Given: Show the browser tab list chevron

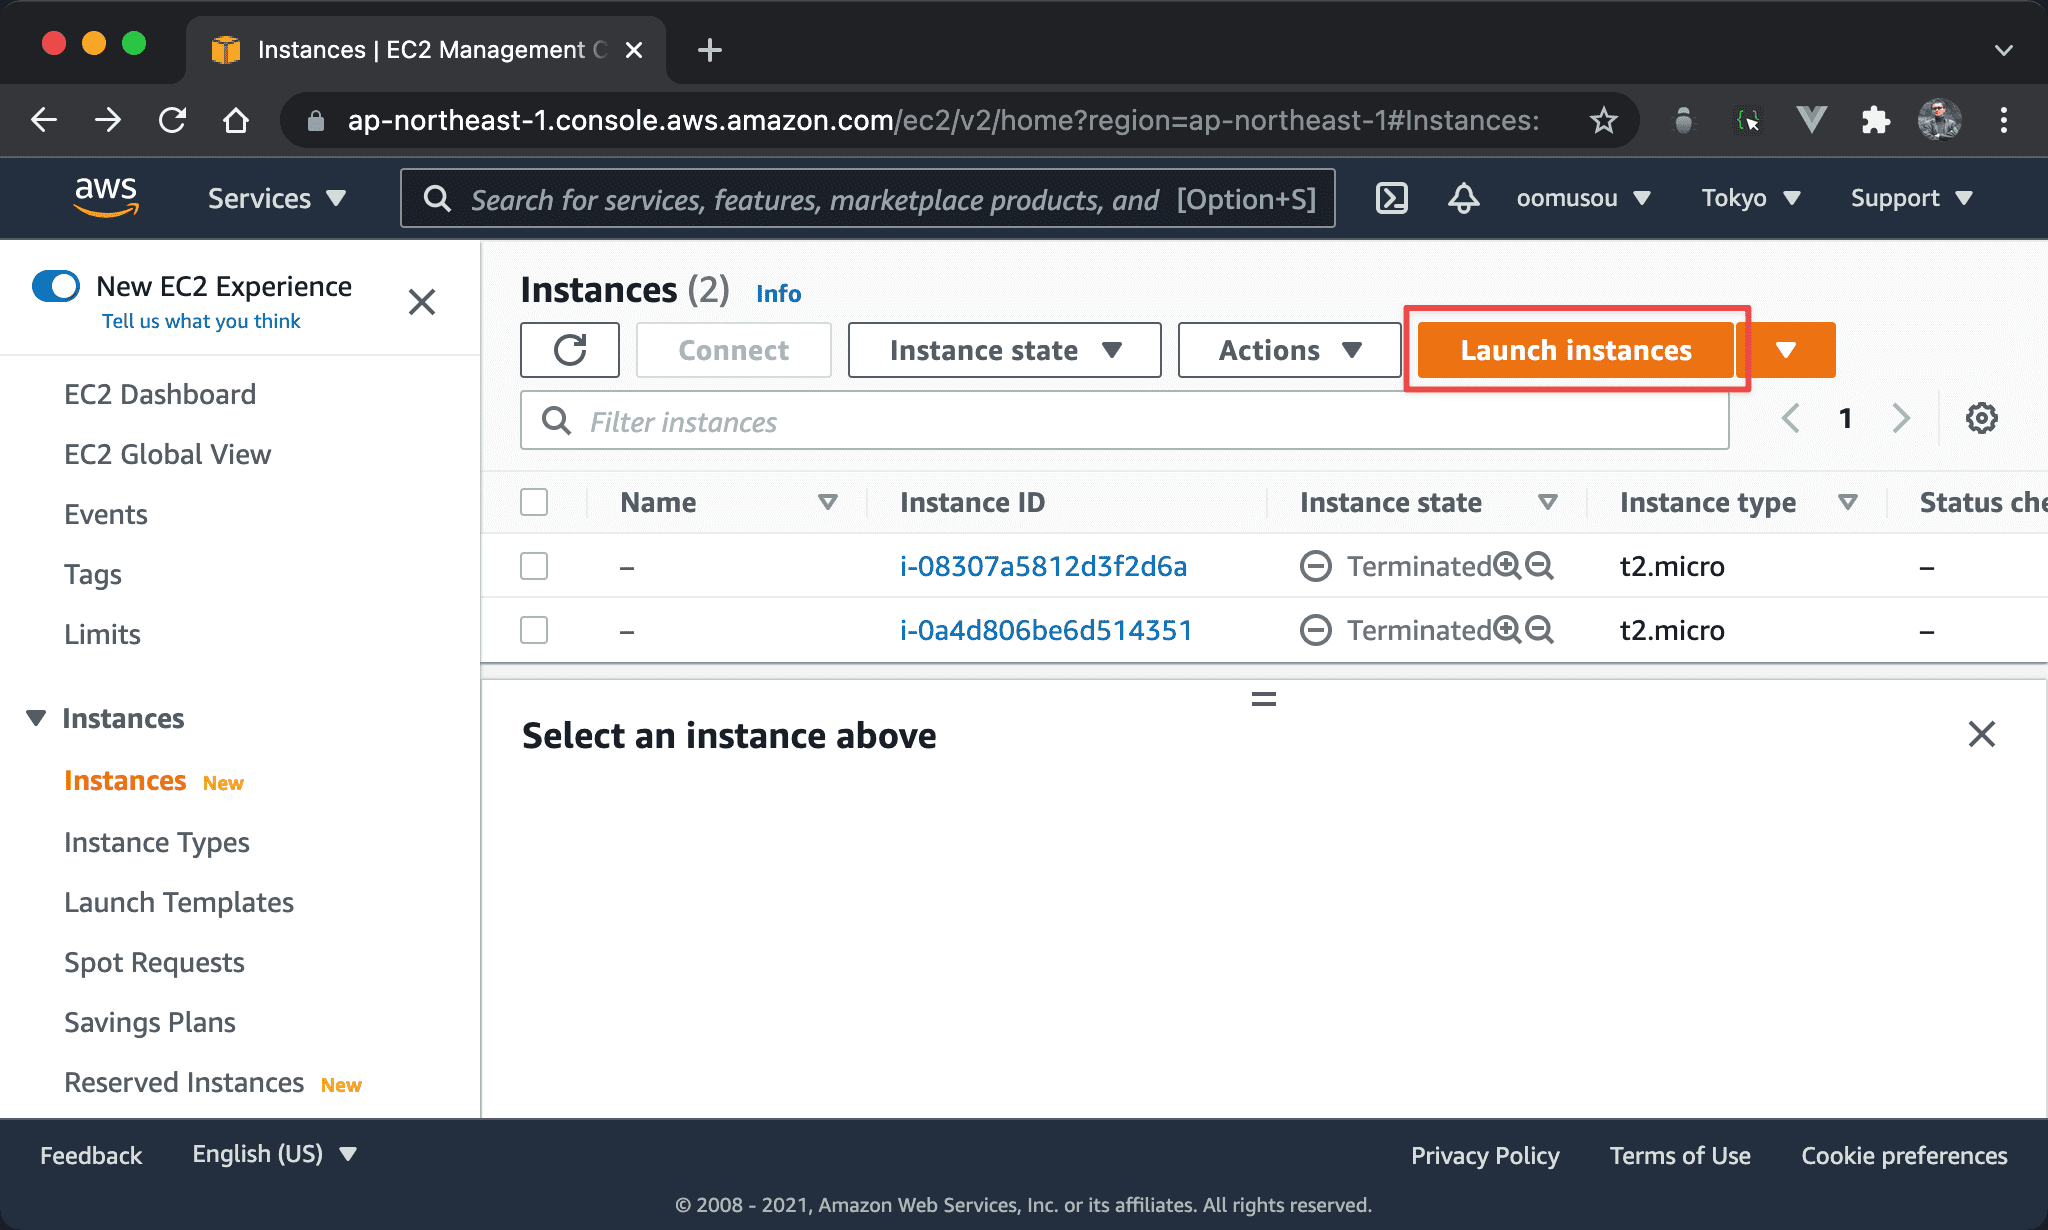Looking at the screenshot, I should click(x=2003, y=50).
